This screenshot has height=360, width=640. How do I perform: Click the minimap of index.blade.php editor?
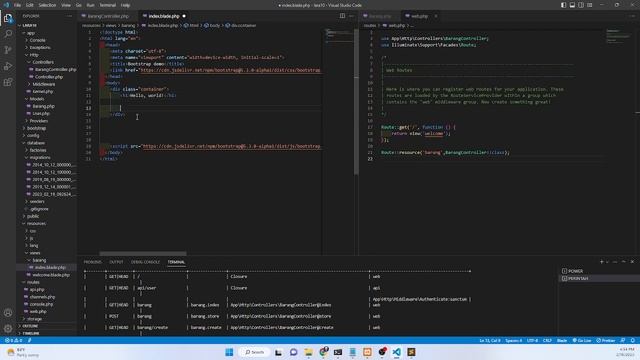pyautogui.click(x=339, y=36)
